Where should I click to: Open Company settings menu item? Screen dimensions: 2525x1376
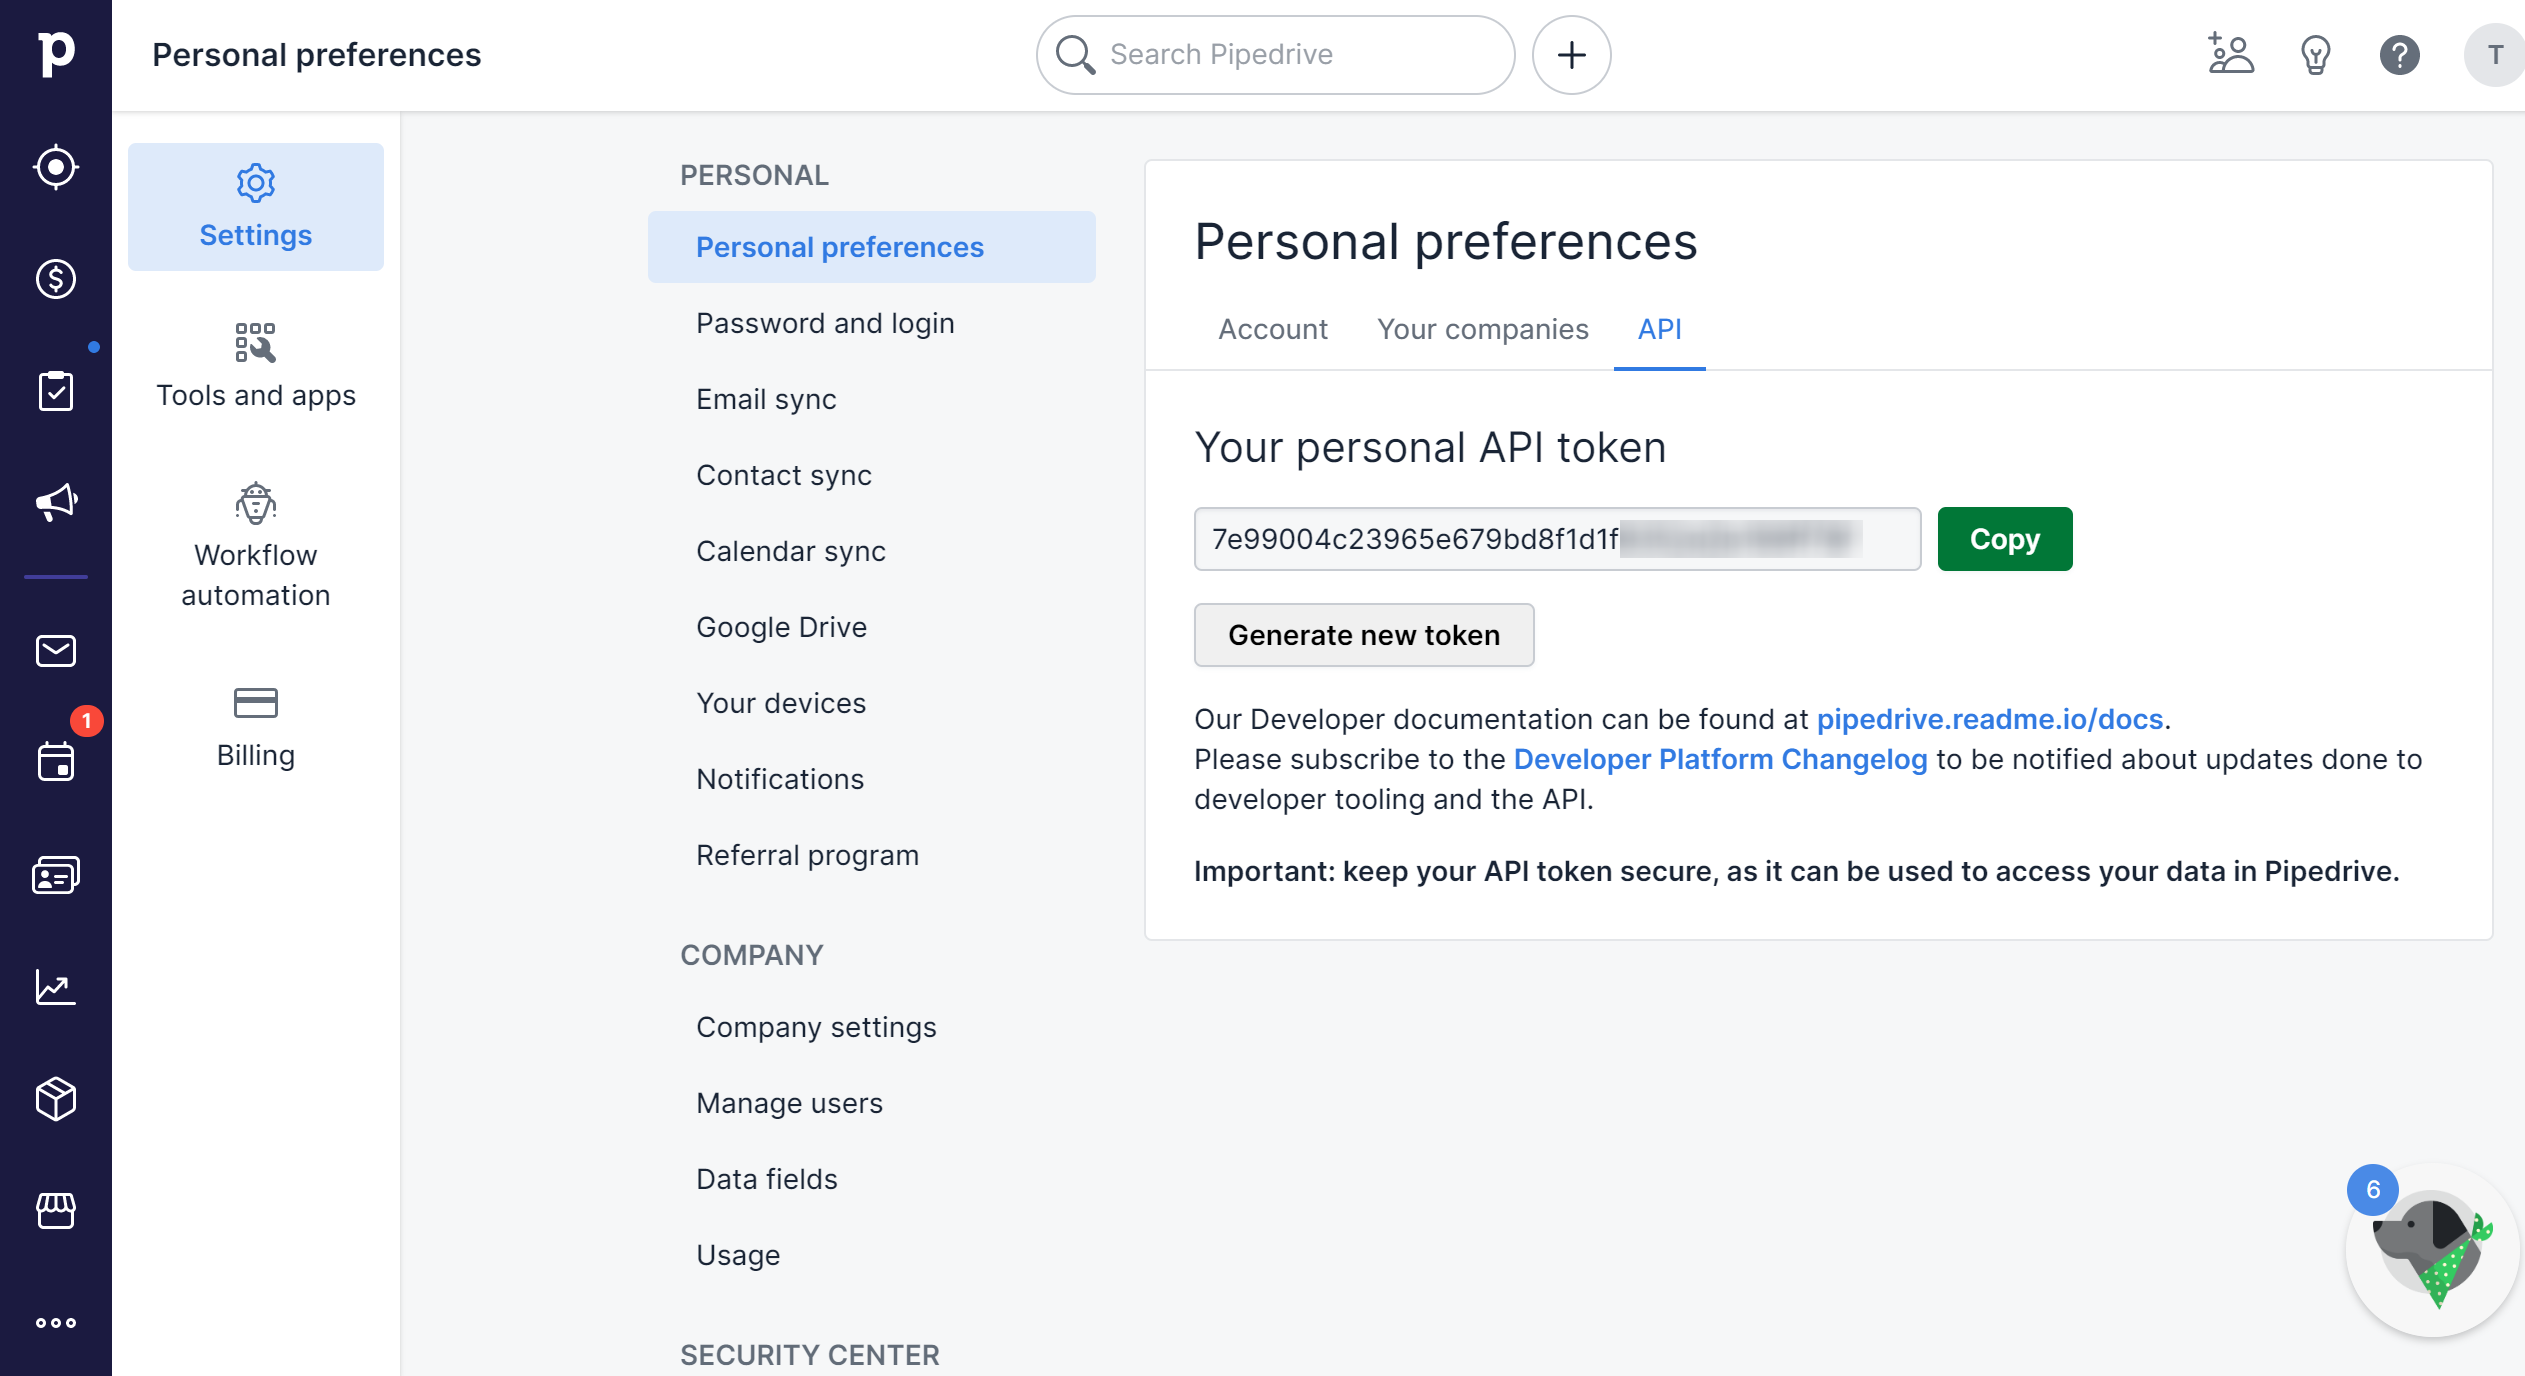[815, 1027]
